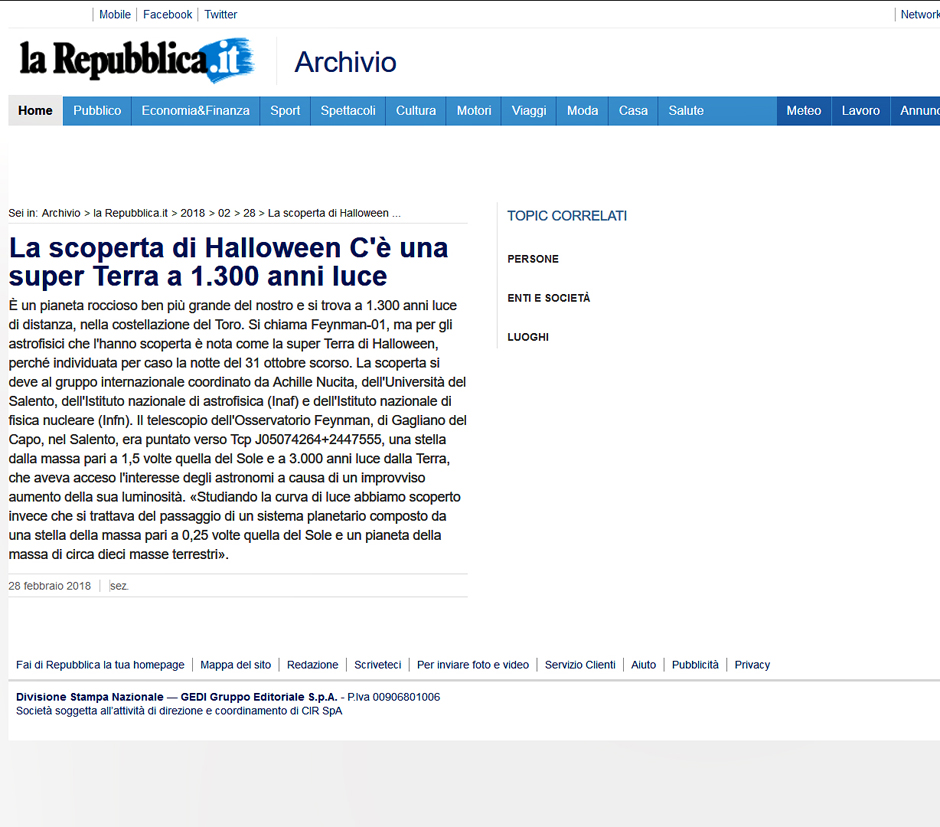Click the 'sez.' label beside the date

[x=119, y=586]
